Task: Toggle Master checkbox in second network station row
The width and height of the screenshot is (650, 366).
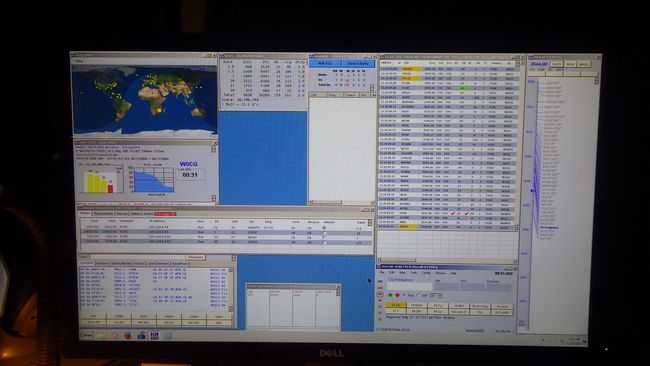Action: point(325,233)
